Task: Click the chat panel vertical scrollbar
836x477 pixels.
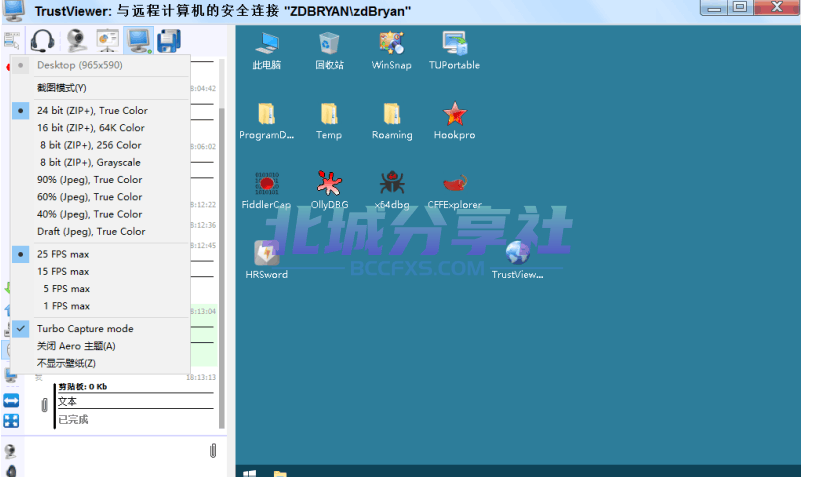Action: (221, 244)
